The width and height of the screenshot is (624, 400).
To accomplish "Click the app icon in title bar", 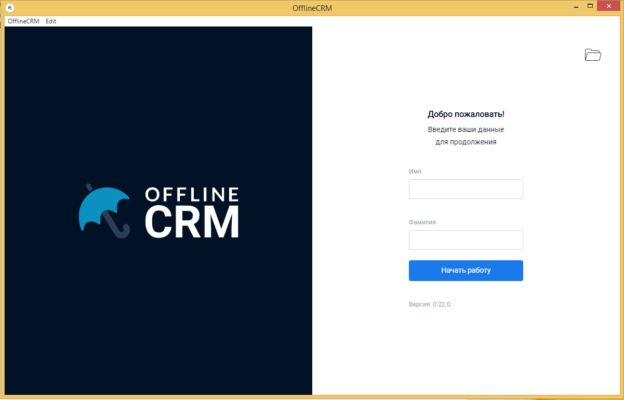I will 9,7.
